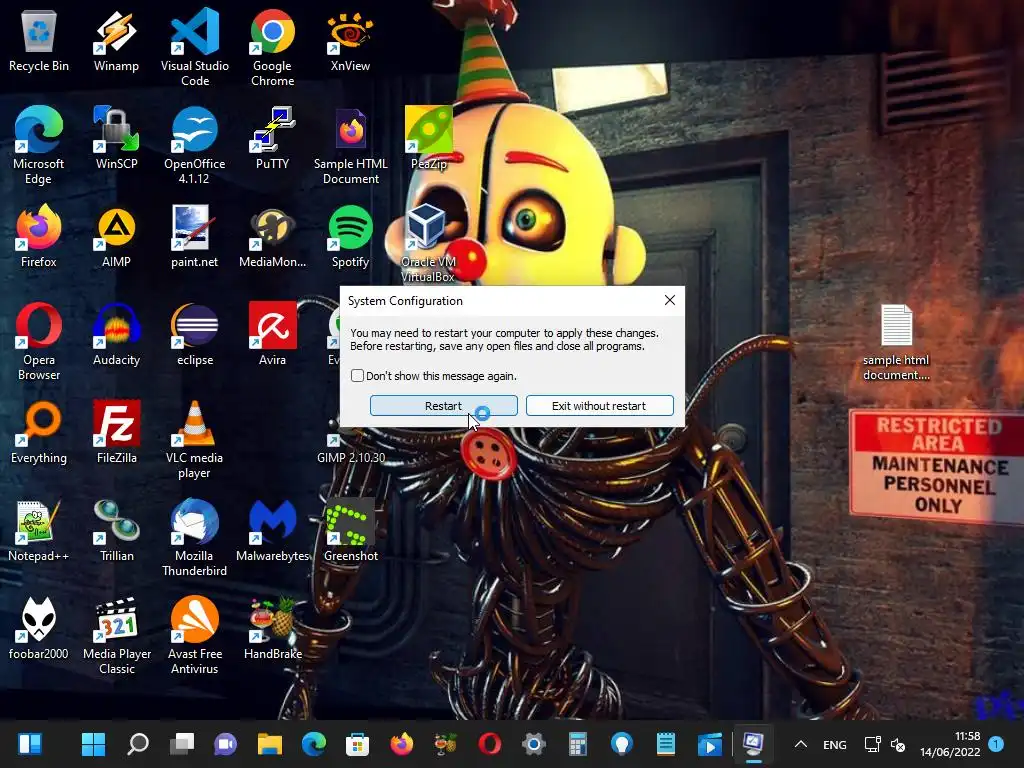1024x768 pixels.
Task: Select the Trillian desktop icon
Action: pyautogui.click(x=116, y=530)
